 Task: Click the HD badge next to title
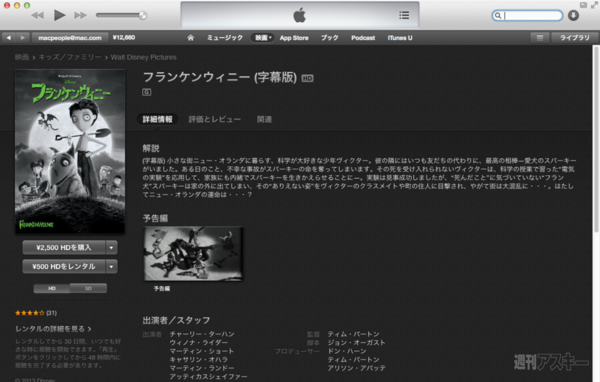(307, 78)
